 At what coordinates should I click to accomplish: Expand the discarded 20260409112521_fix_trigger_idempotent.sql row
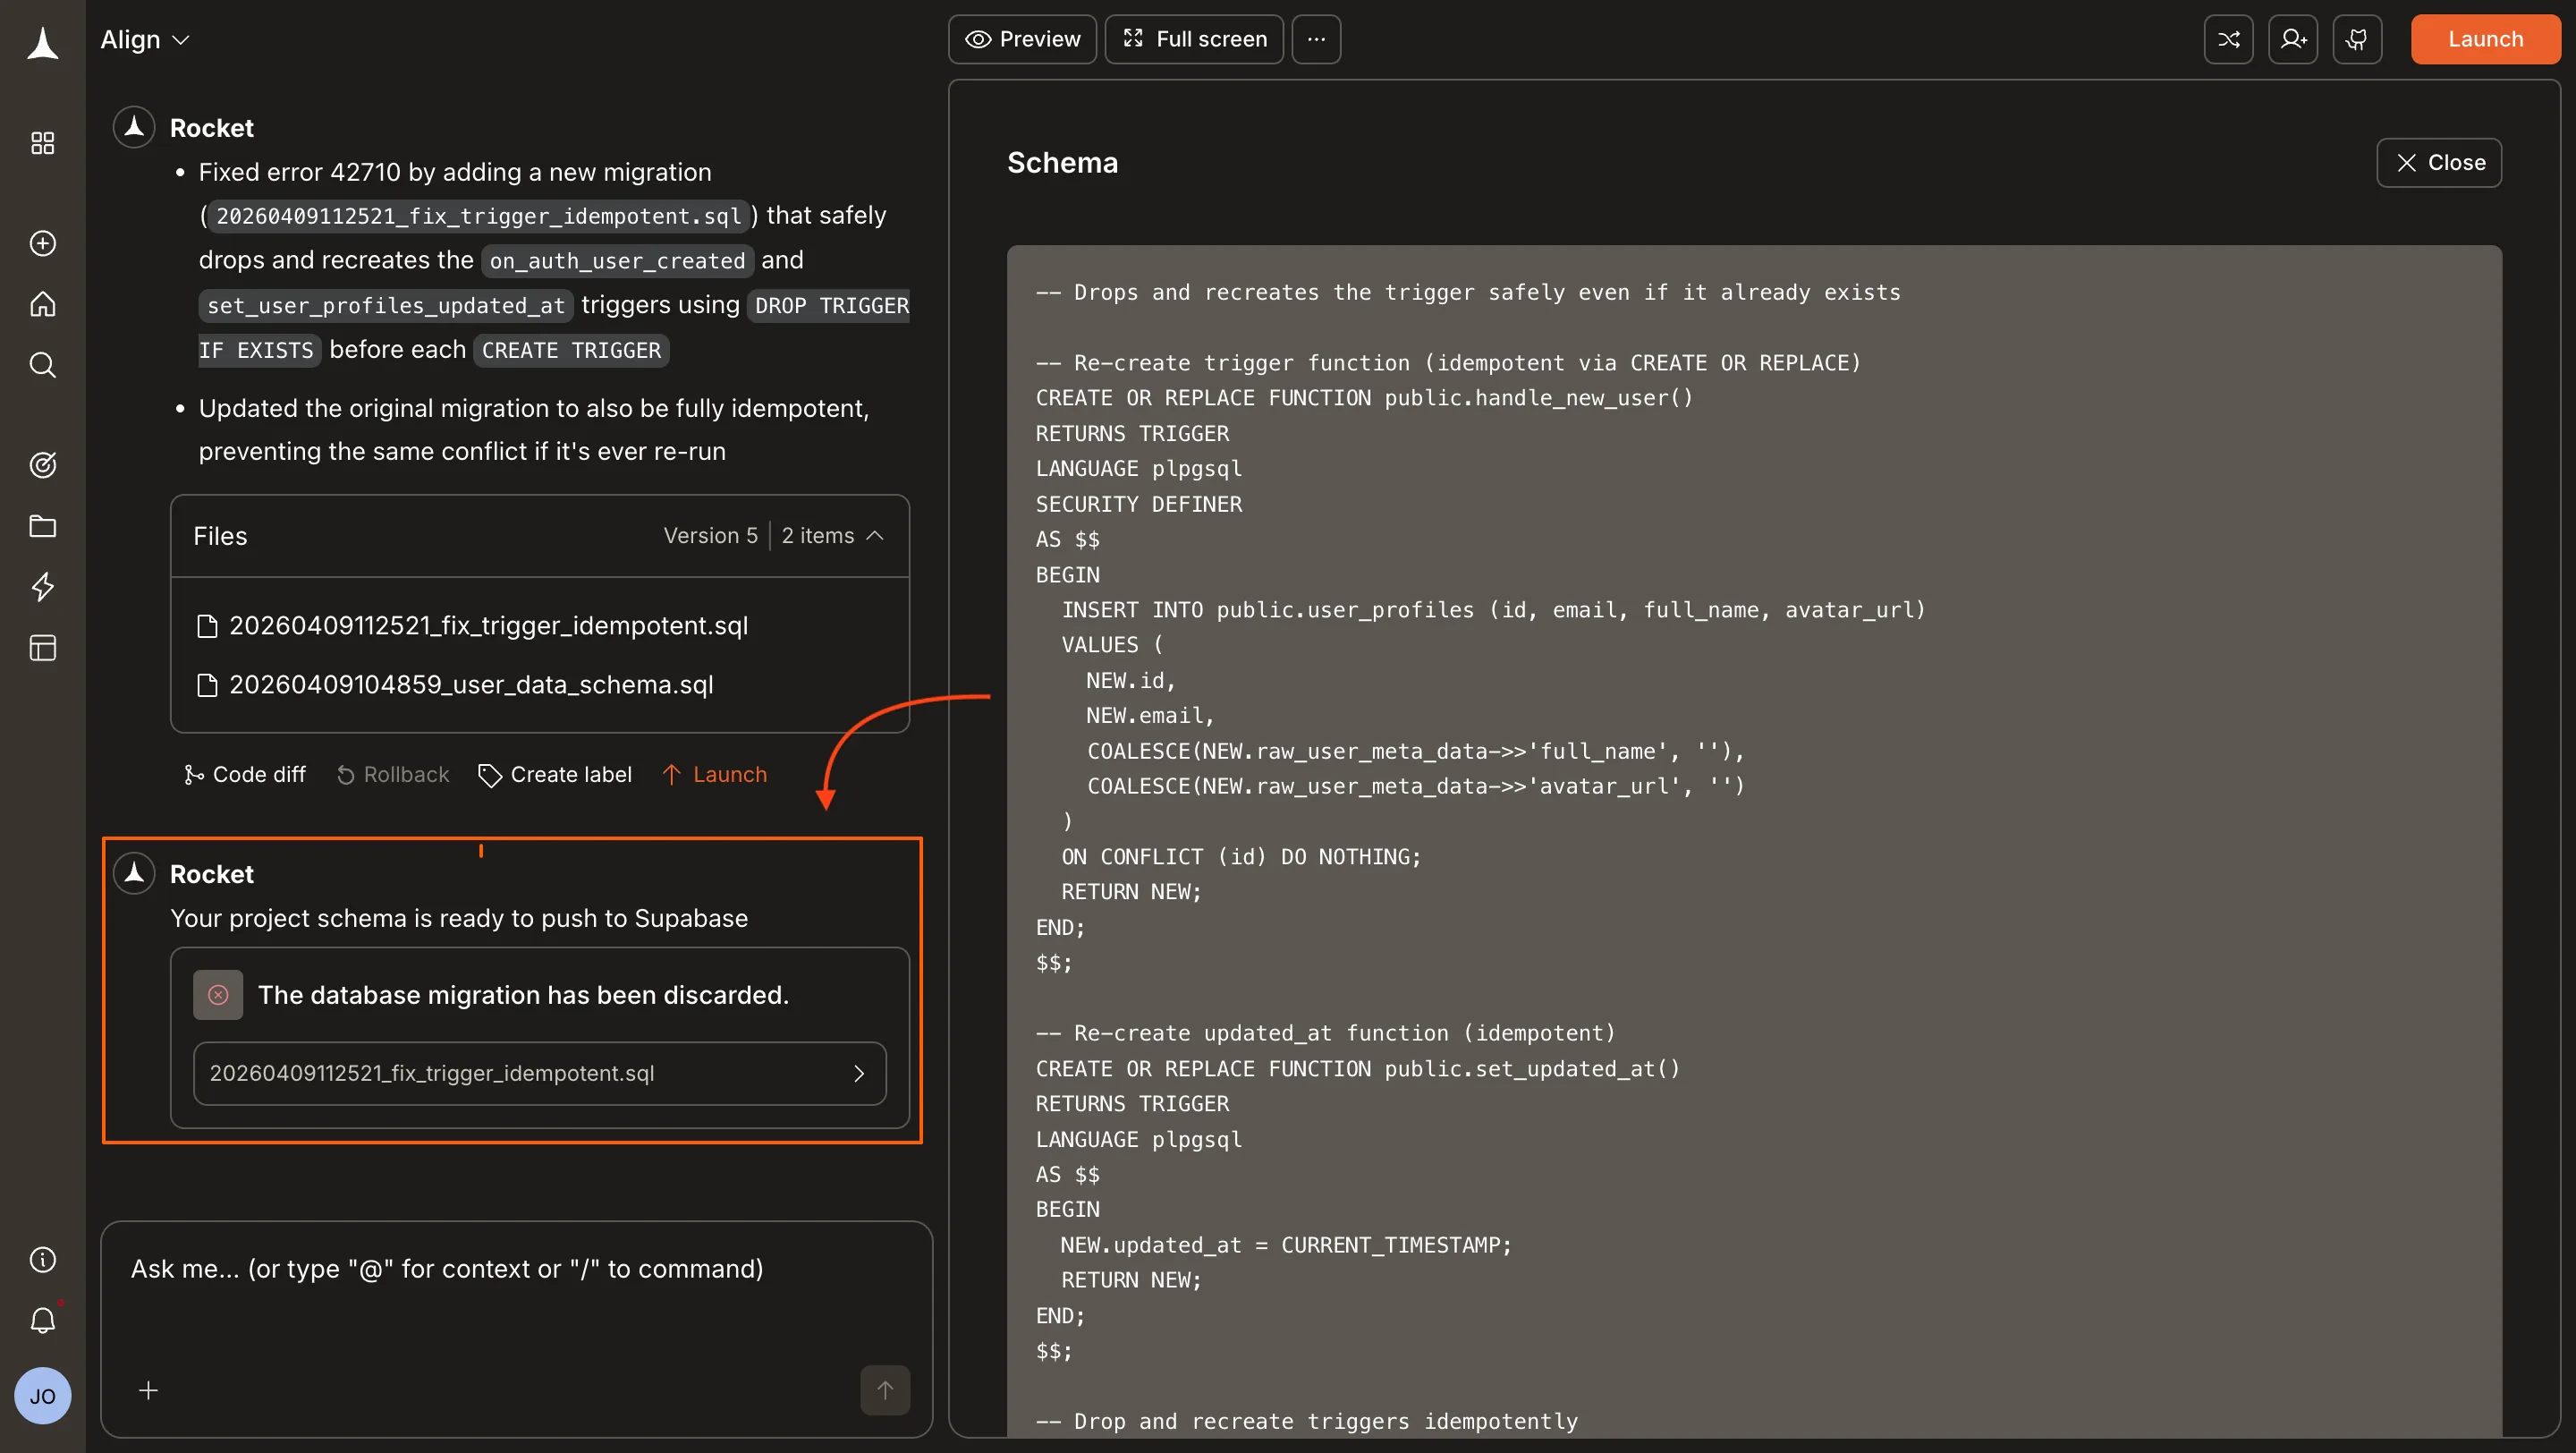540,1073
